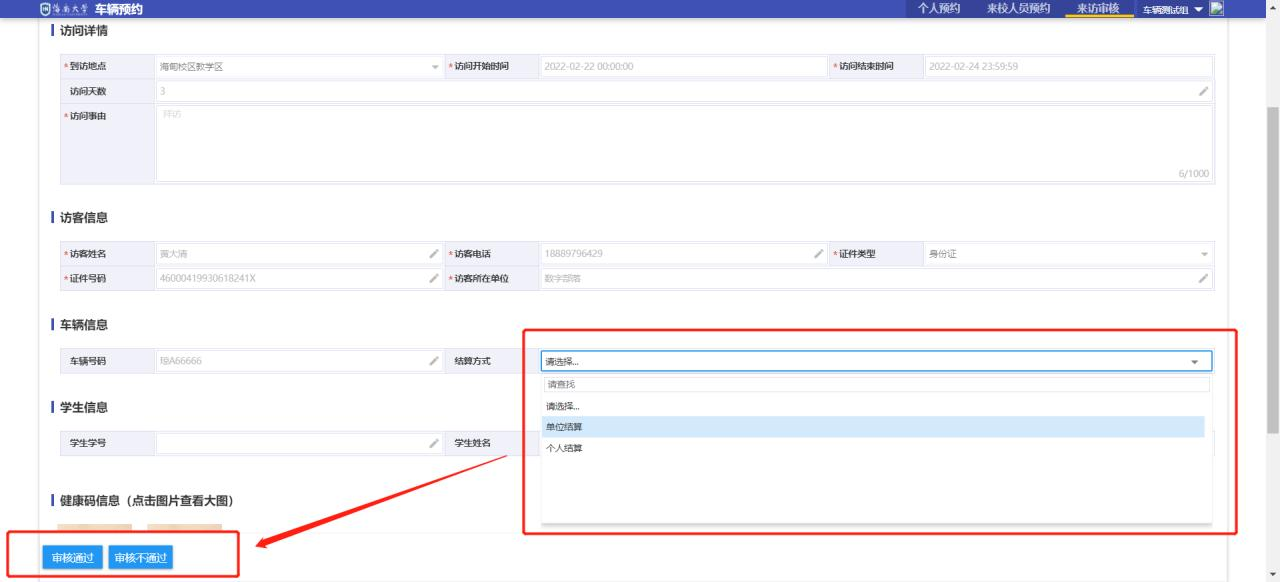Viewport: 1280px width, 582px height.
Task: Reject using 审核不通过 button
Action: coord(140,558)
